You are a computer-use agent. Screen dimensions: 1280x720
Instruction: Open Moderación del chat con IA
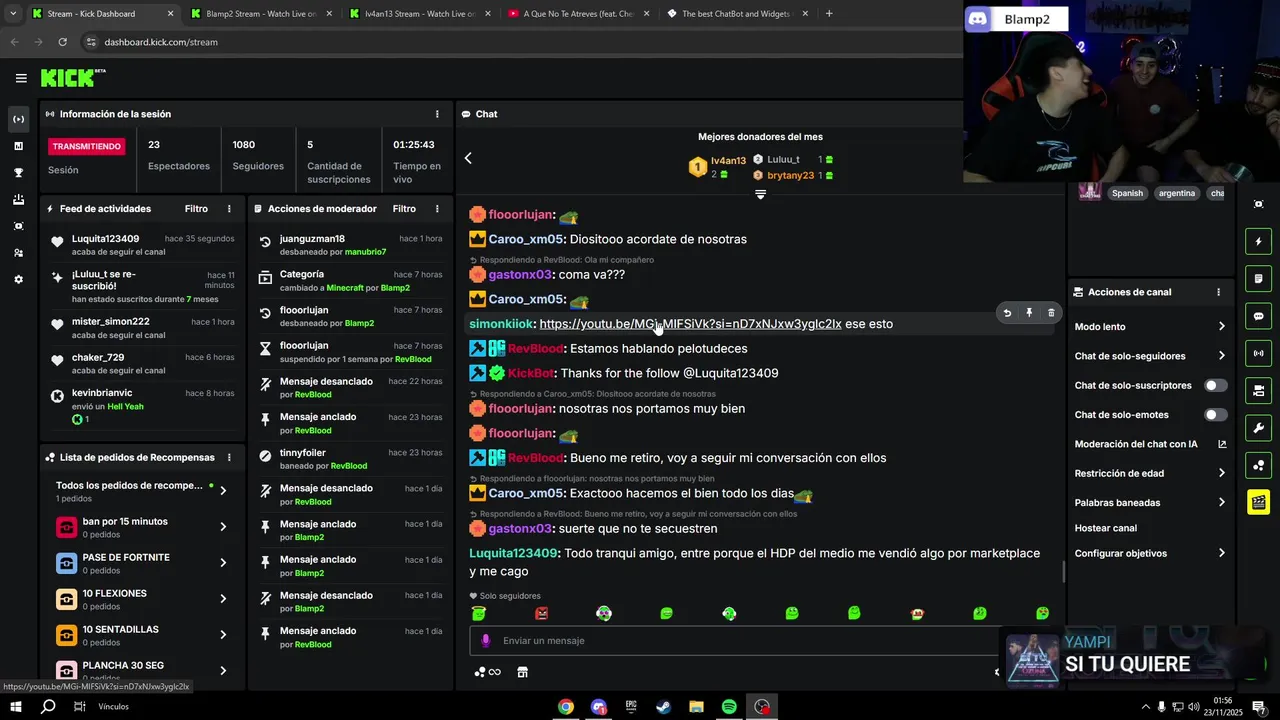(x=1150, y=444)
